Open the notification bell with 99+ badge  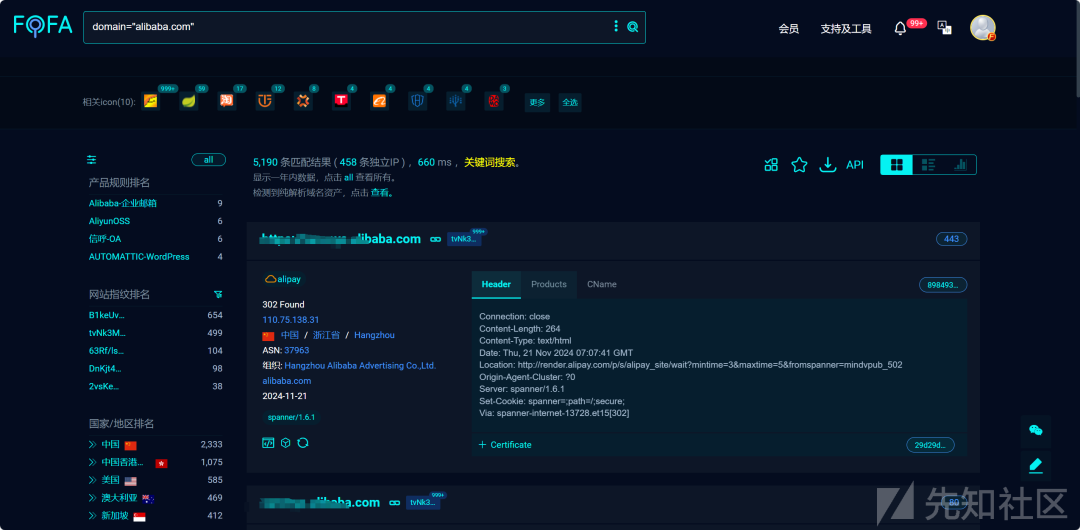900,28
